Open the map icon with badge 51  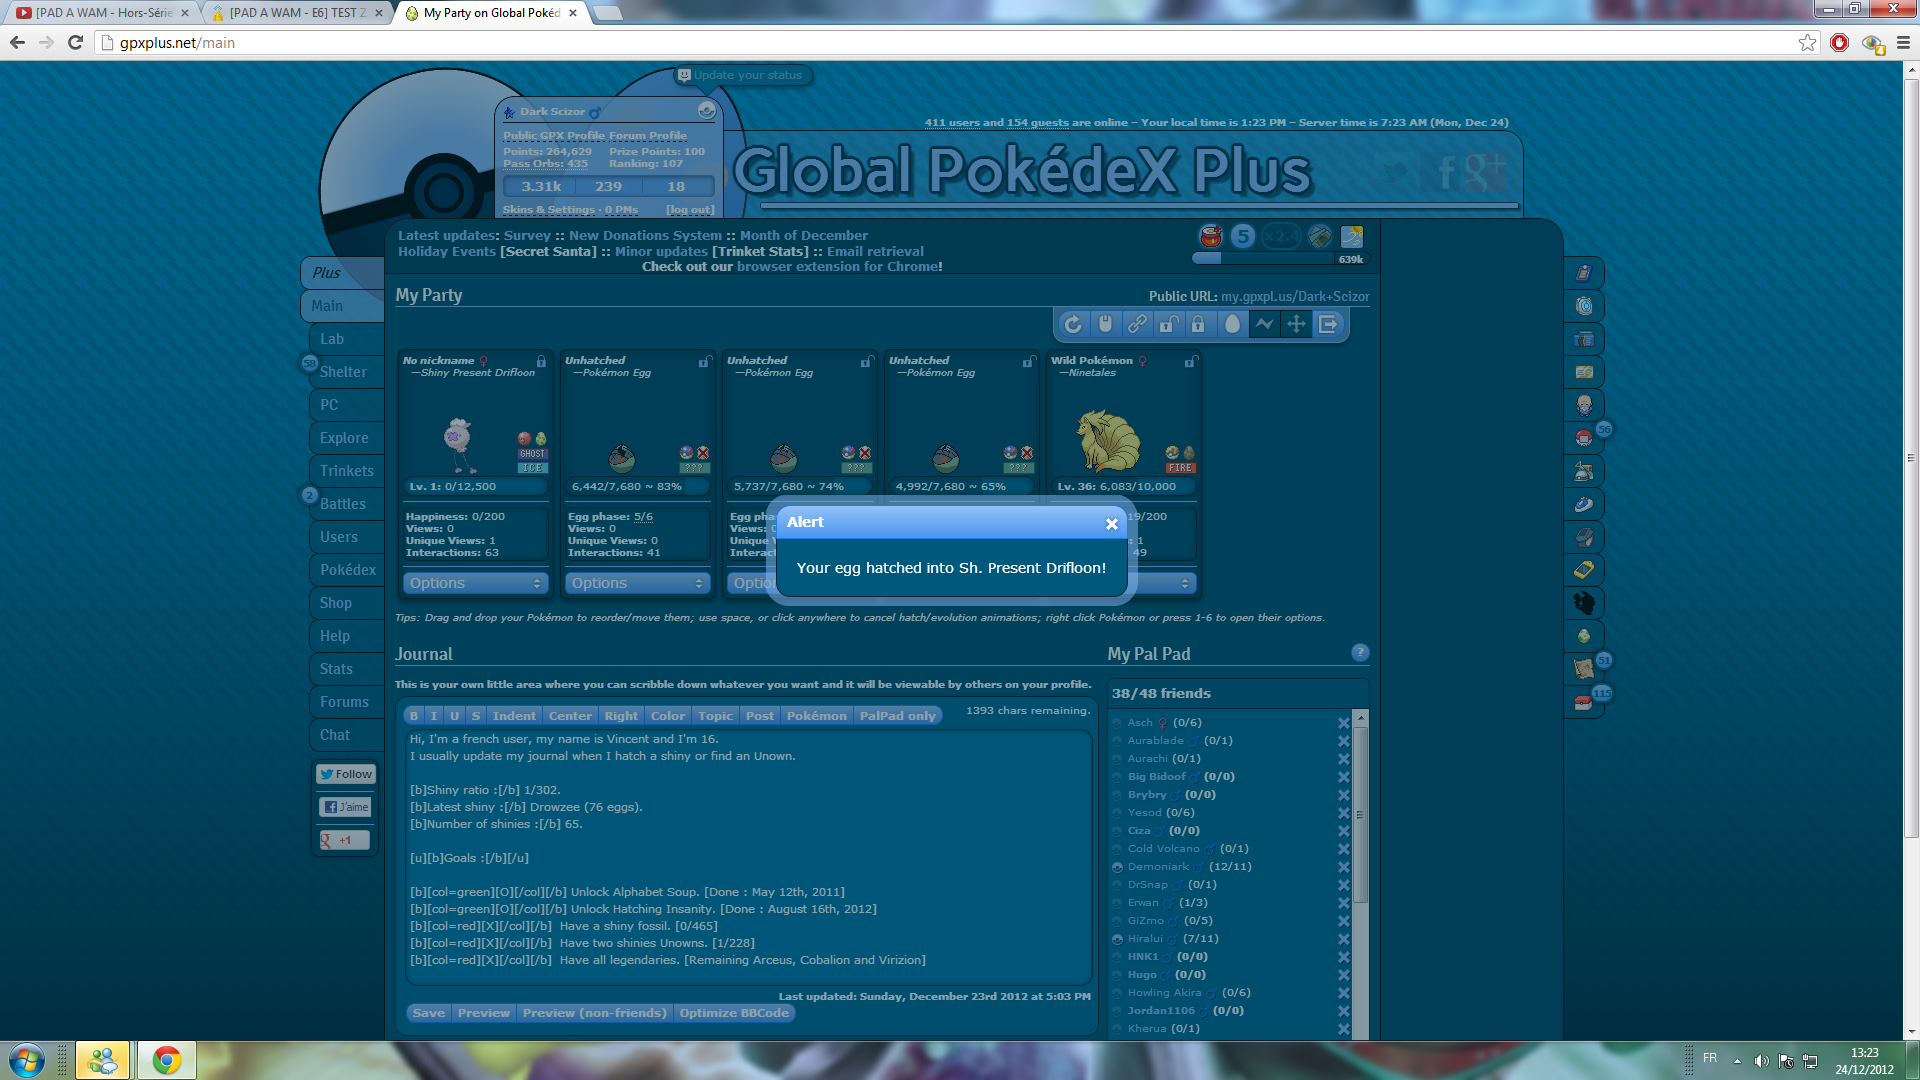coord(1584,669)
